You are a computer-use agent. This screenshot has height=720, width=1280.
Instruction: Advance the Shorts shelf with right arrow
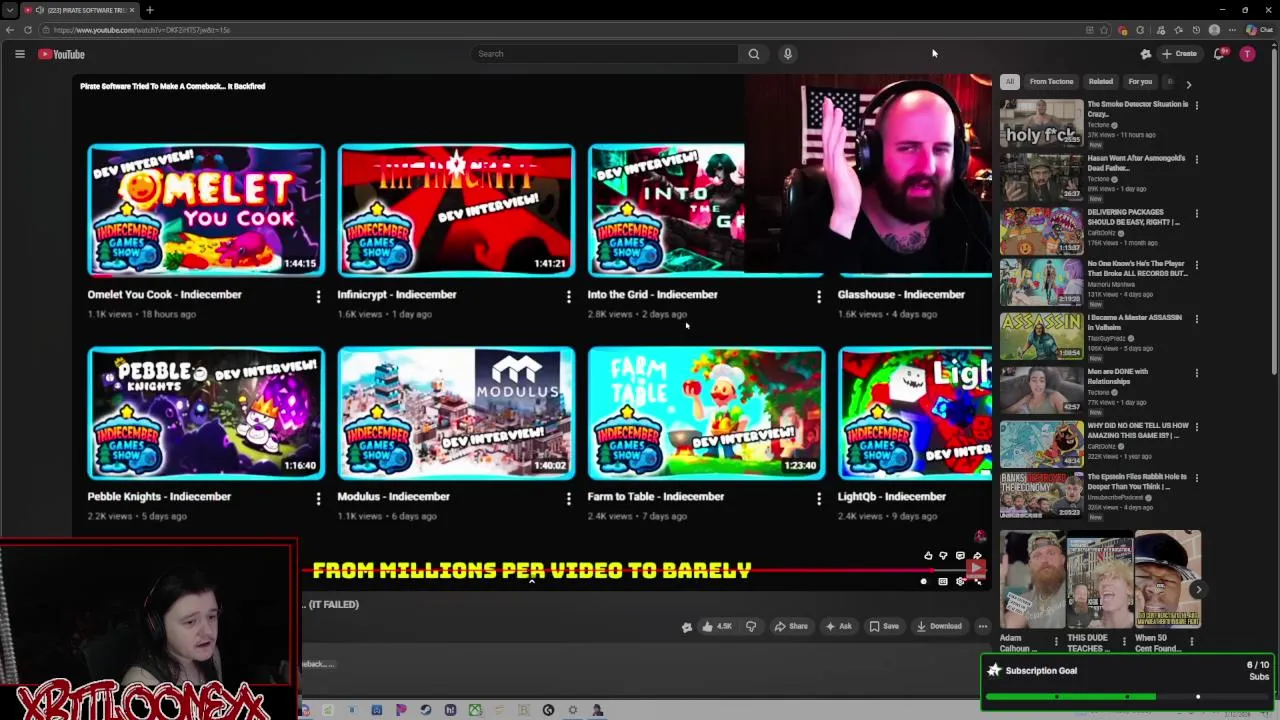tap(1198, 590)
